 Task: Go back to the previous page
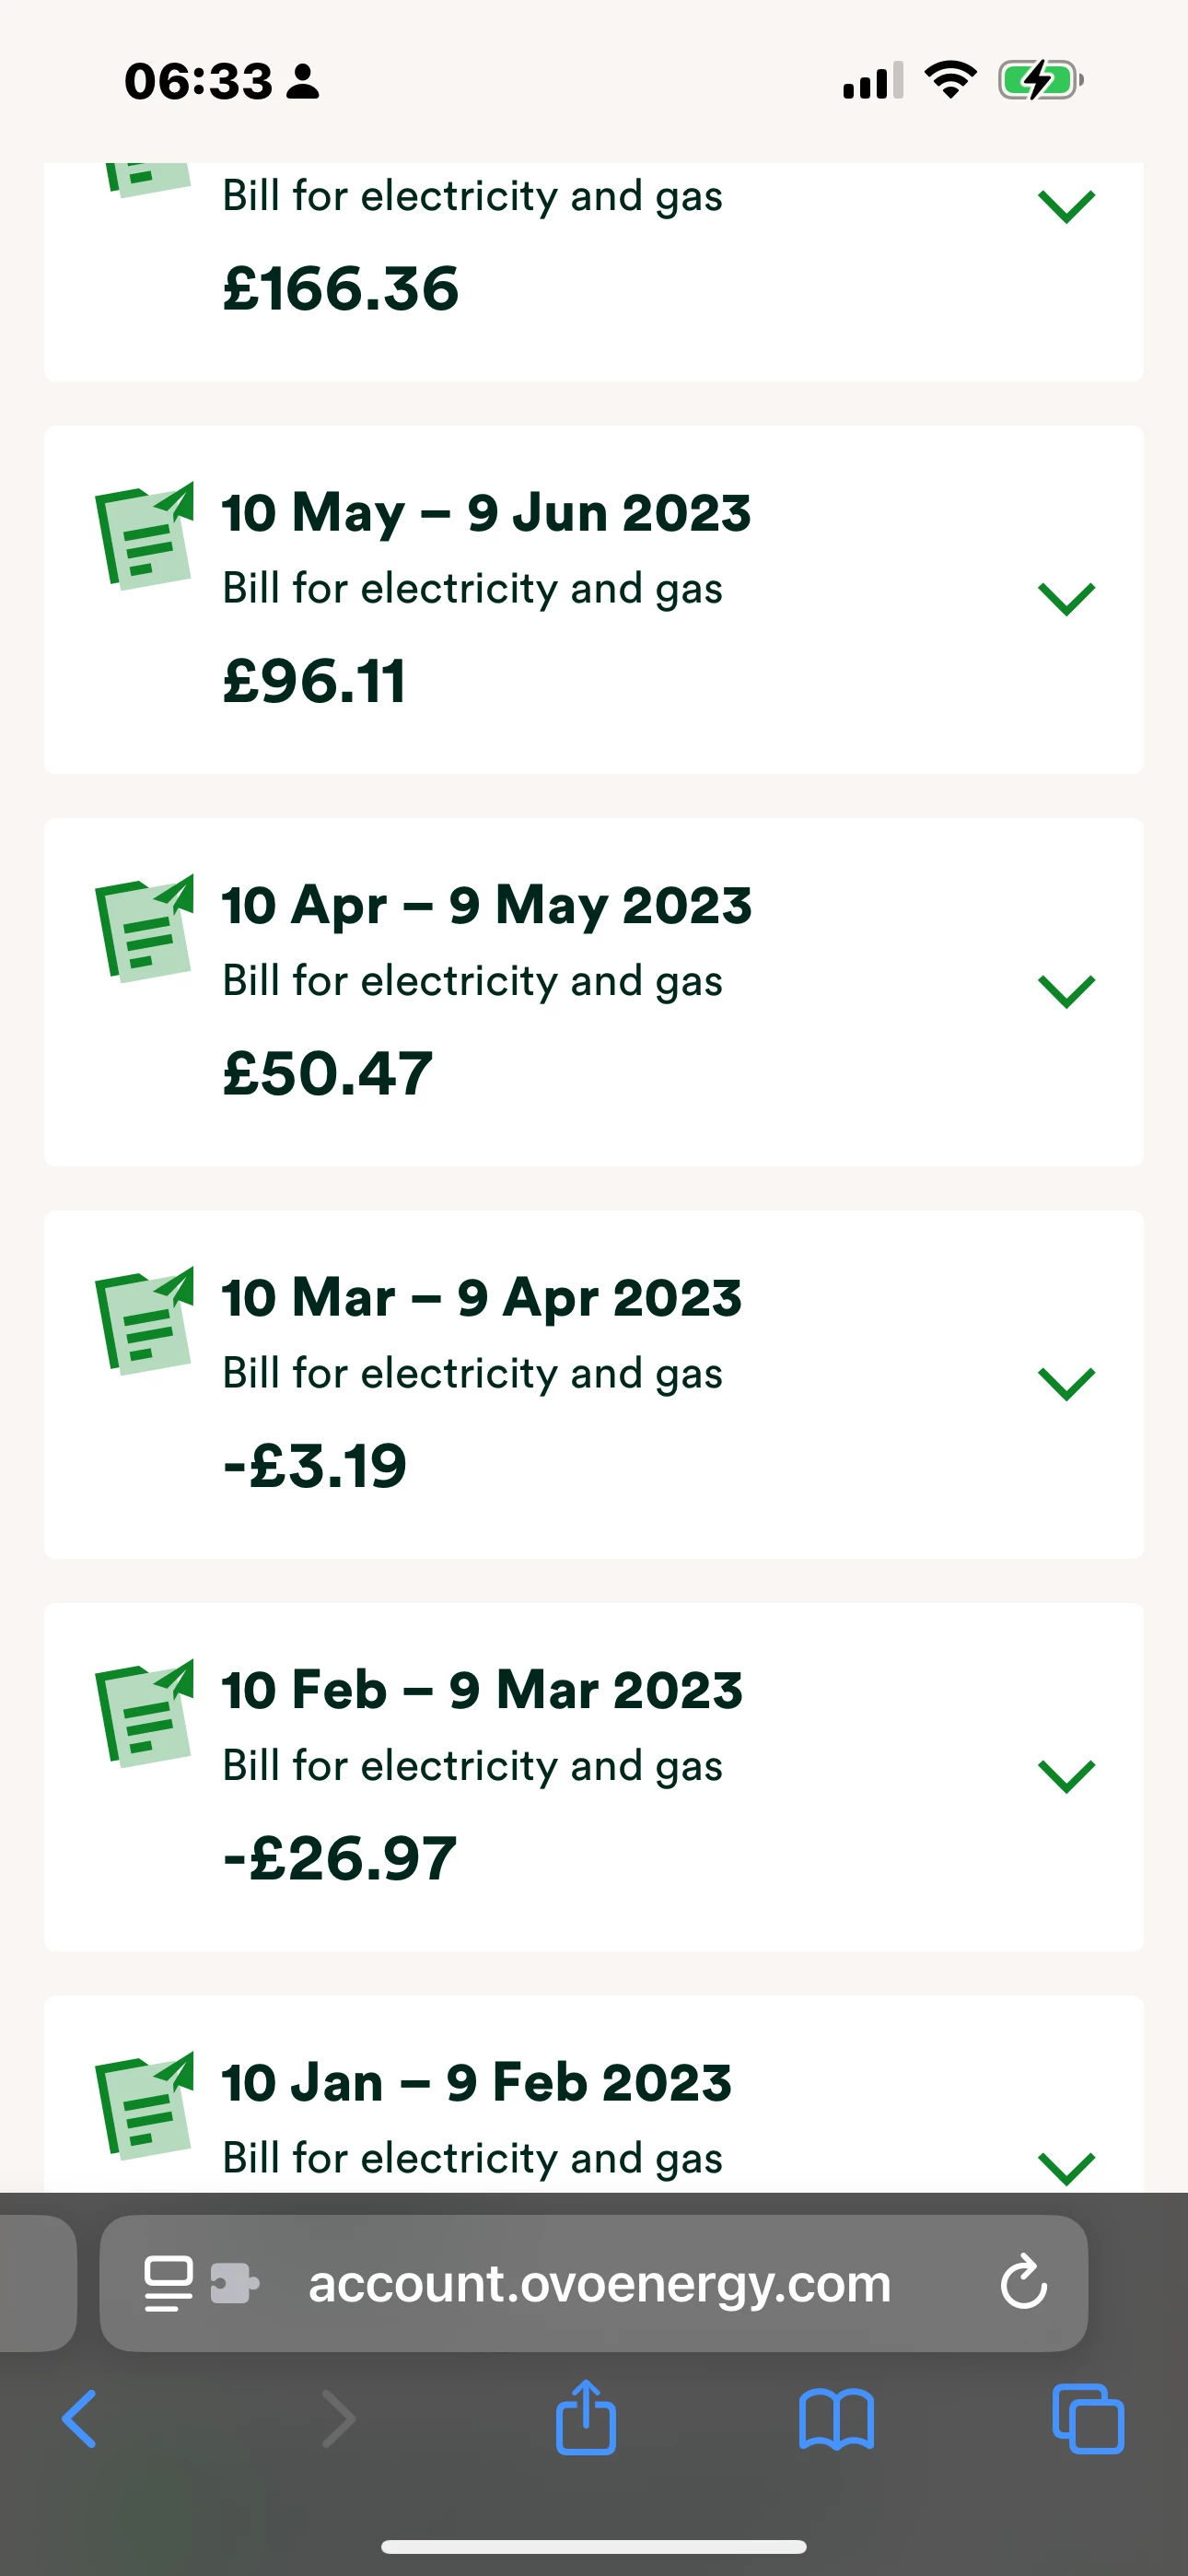(x=80, y=2419)
